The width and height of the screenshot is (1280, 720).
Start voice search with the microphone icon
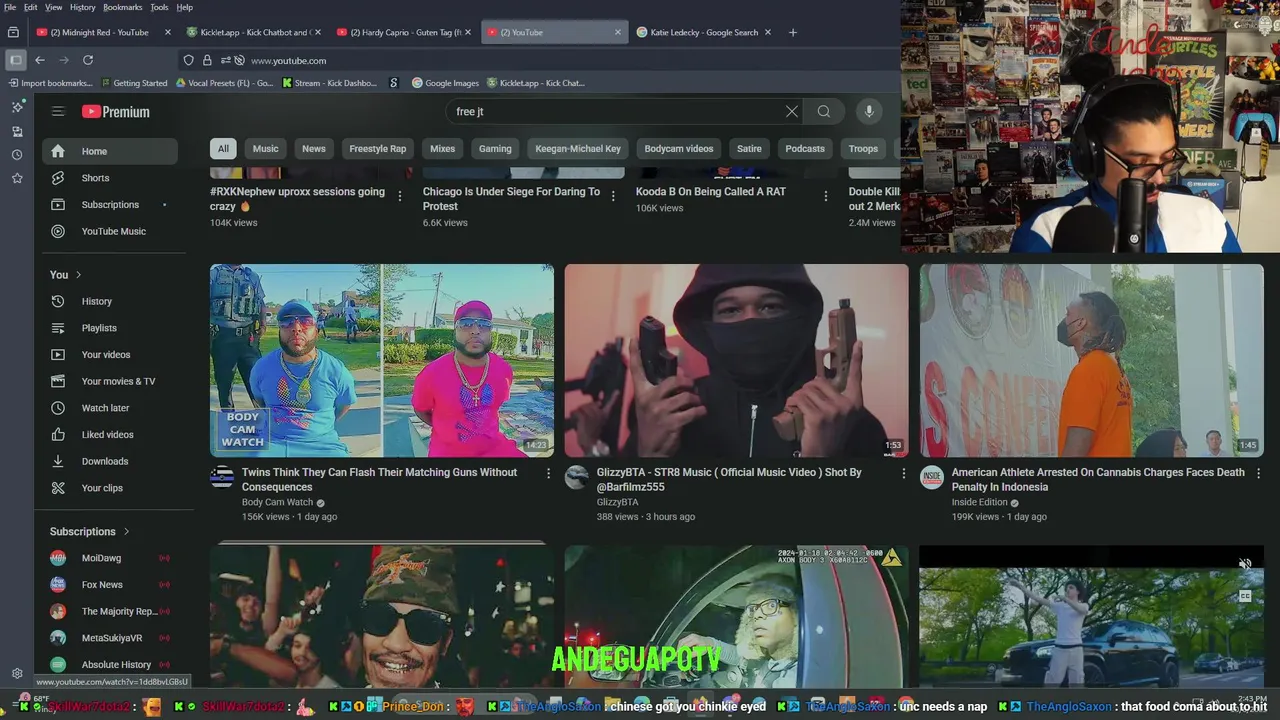pyautogui.click(x=869, y=112)
